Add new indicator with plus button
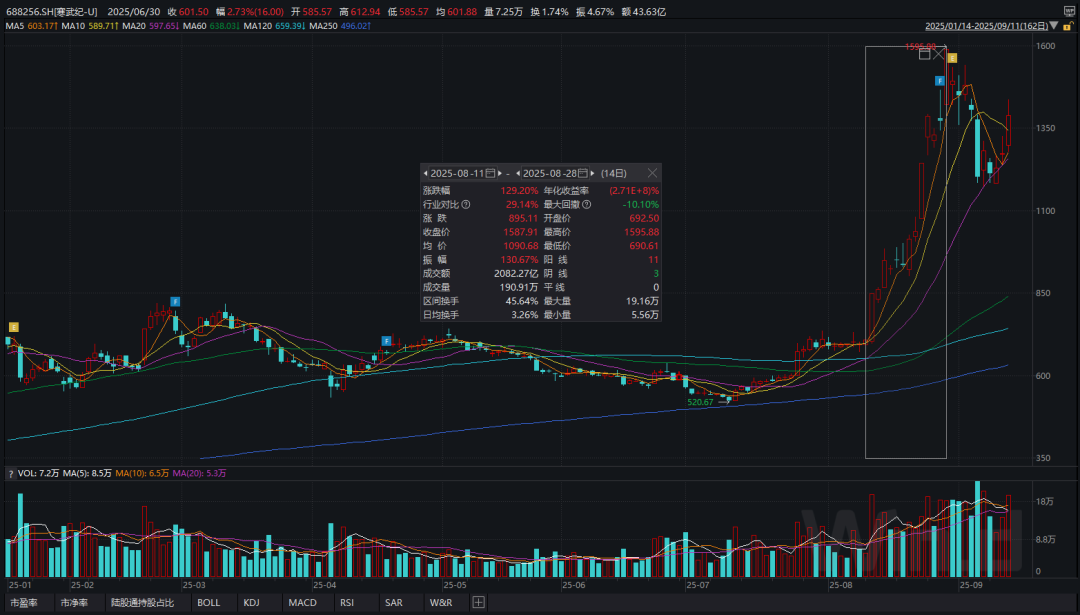The image size is (1080, 615). click(x=478, y=602)
